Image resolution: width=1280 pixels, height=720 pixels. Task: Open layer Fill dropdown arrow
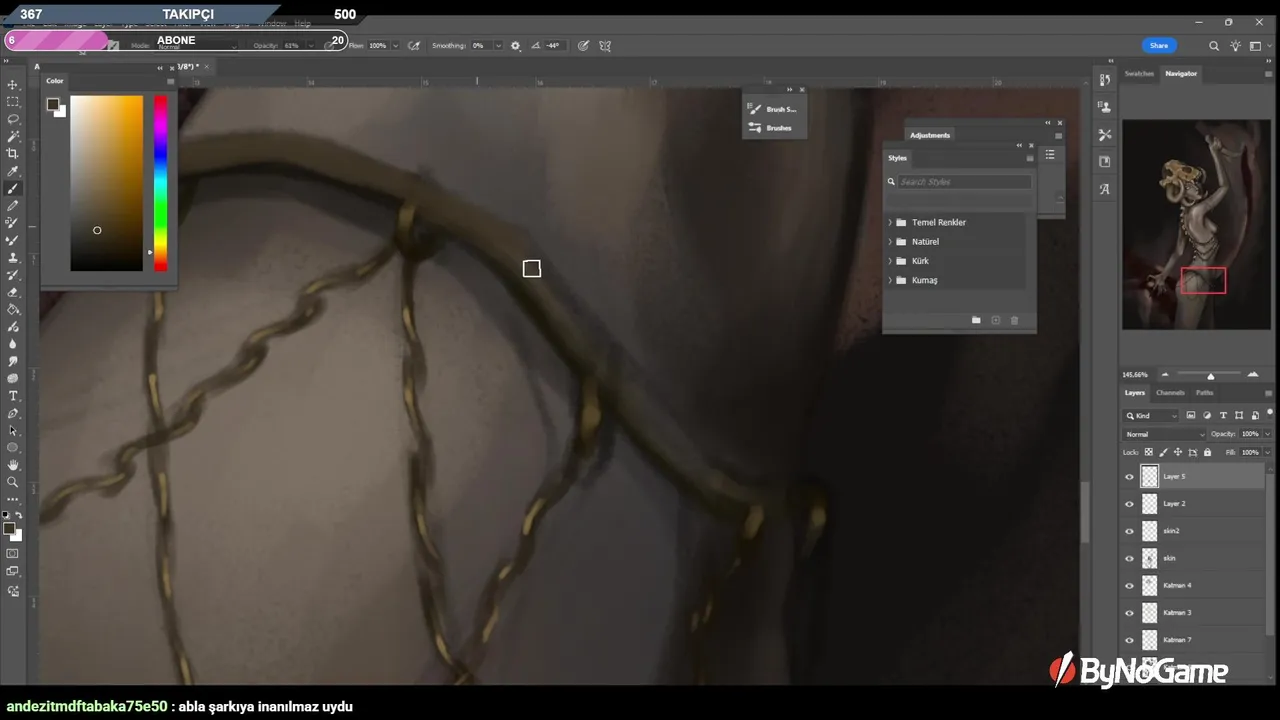click(1267, 452)
